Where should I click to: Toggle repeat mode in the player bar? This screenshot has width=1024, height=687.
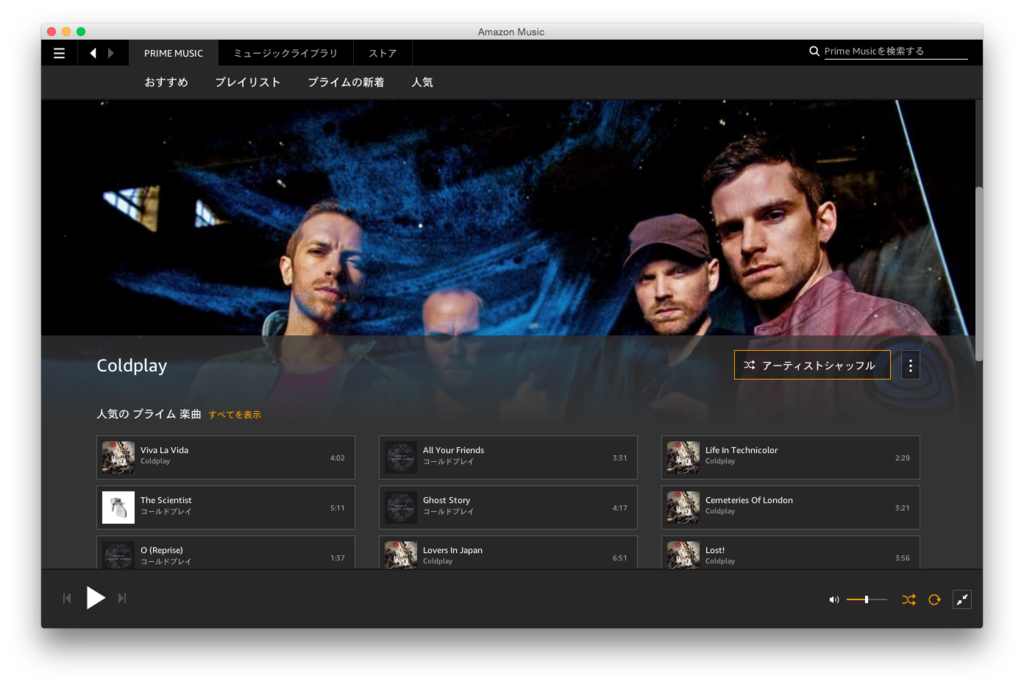pyautogui.click(x=935, y=599)
